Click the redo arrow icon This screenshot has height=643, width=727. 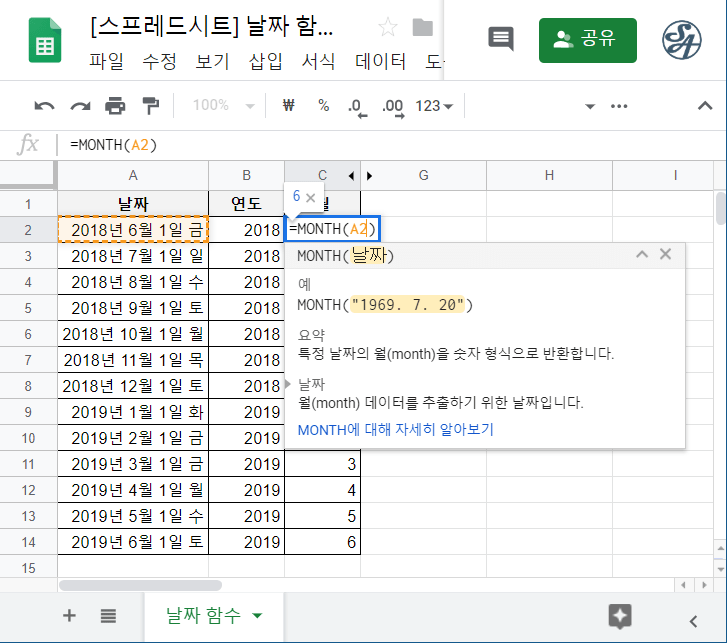(x=80, y=106)
